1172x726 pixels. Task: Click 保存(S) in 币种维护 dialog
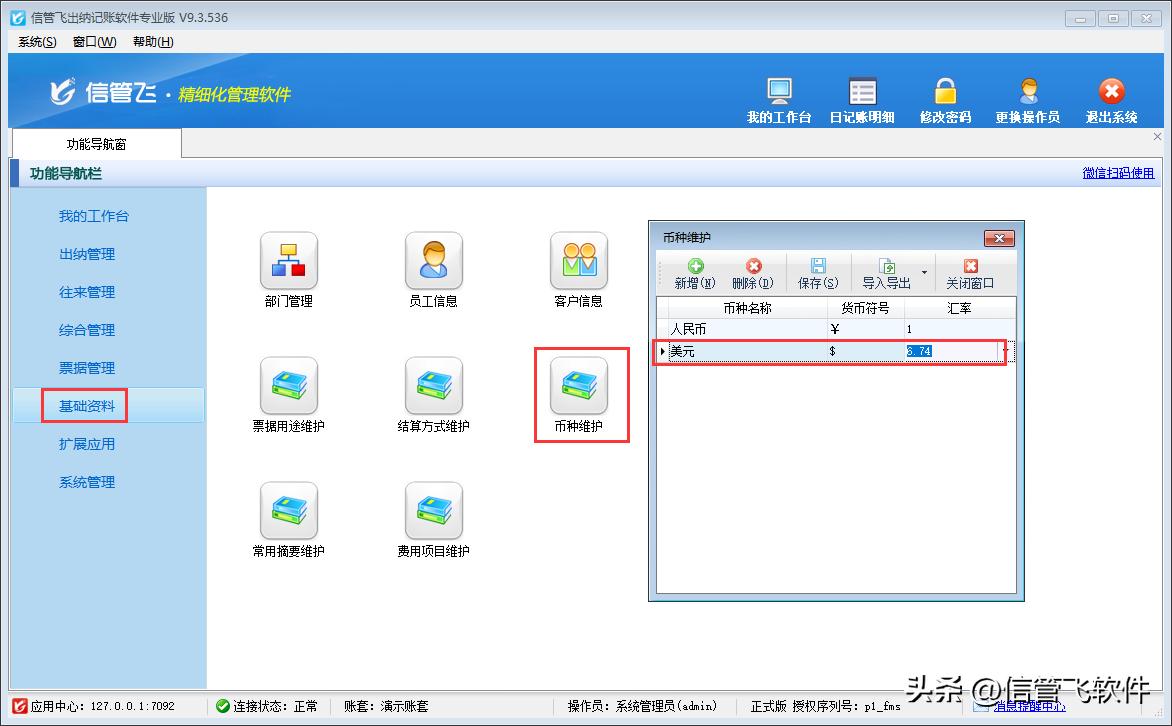[818, 274]
